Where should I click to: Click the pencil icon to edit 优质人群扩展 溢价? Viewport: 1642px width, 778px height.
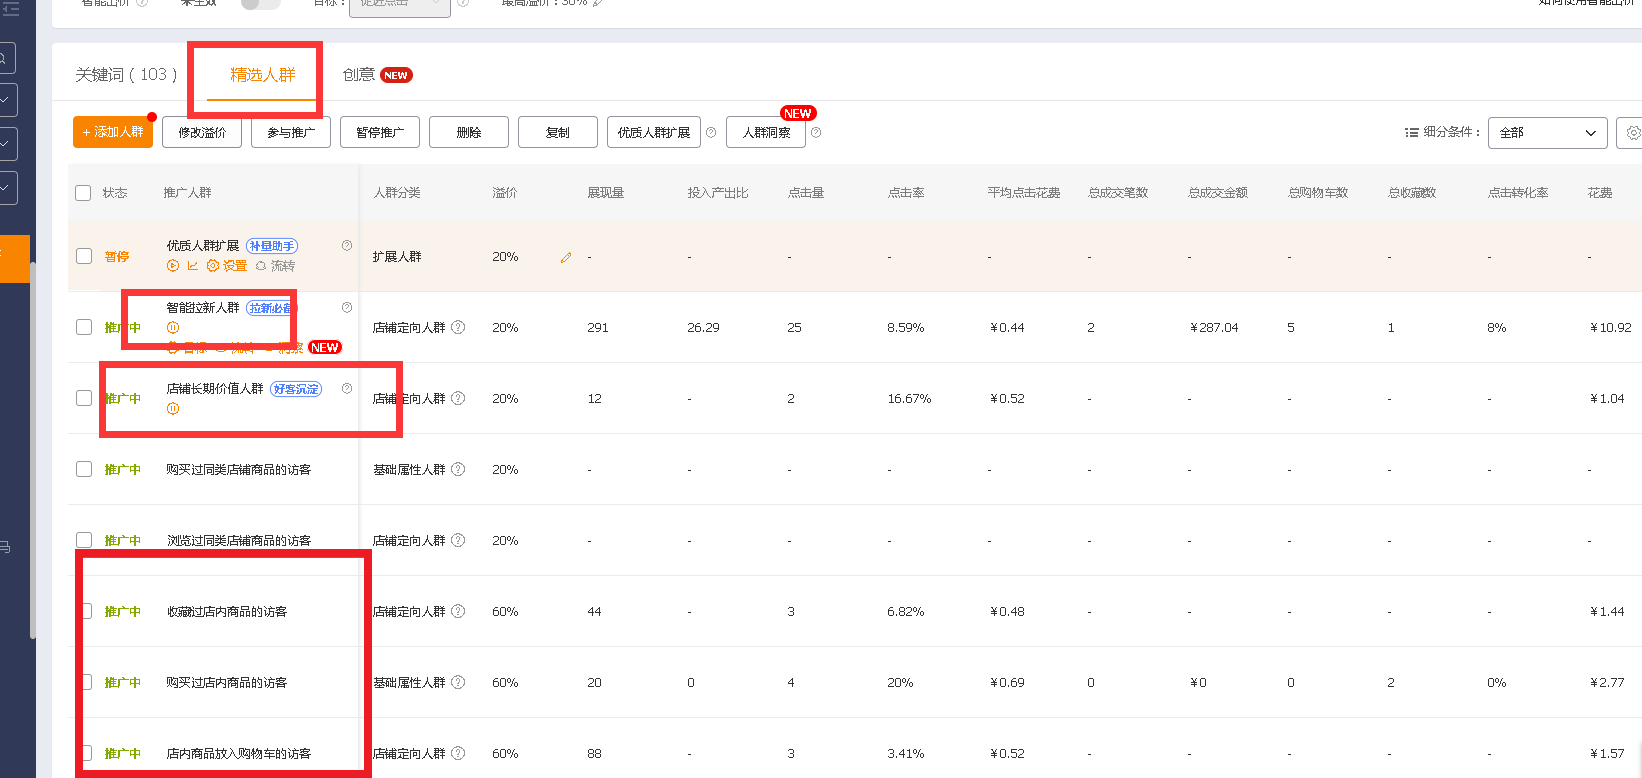click(566, 258)
